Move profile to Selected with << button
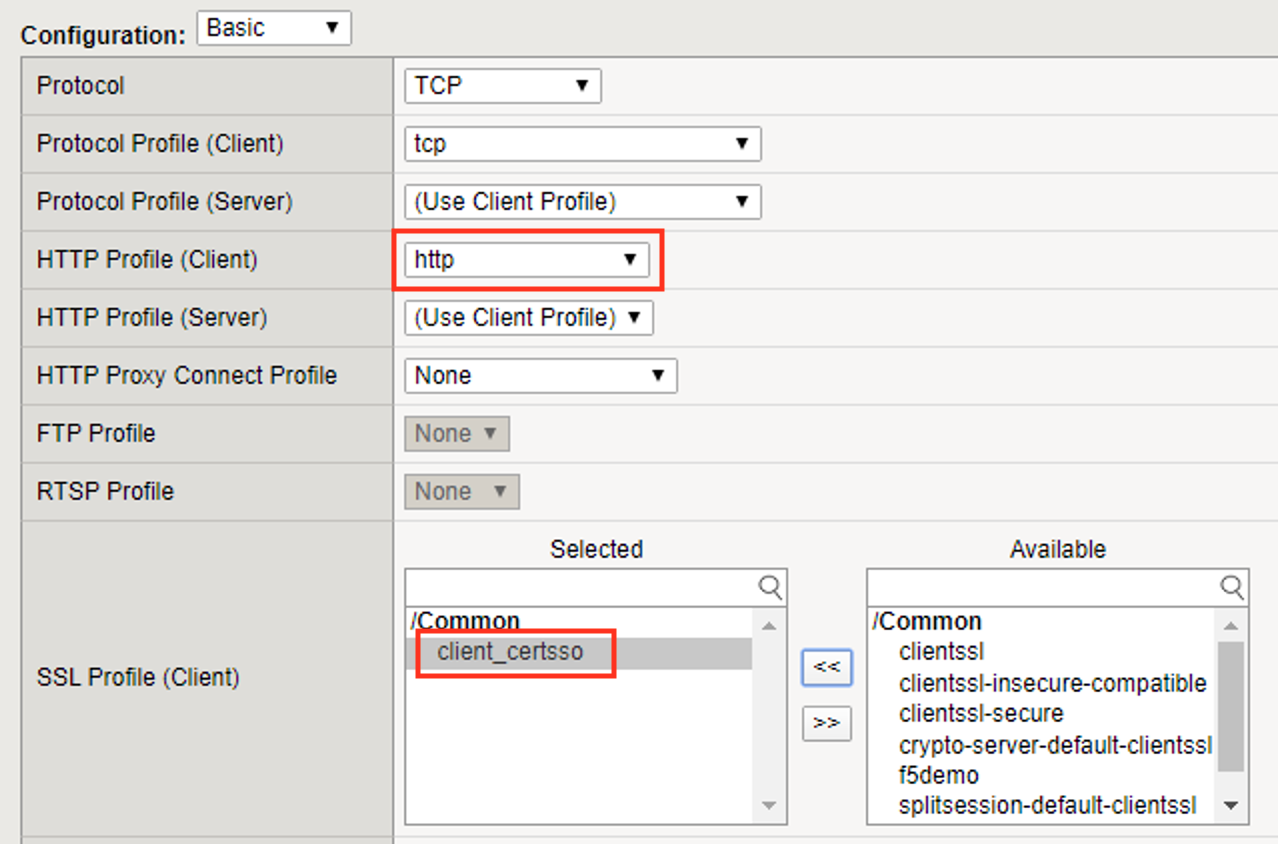This screenshot has width=1278, height=844. (827, 667)
